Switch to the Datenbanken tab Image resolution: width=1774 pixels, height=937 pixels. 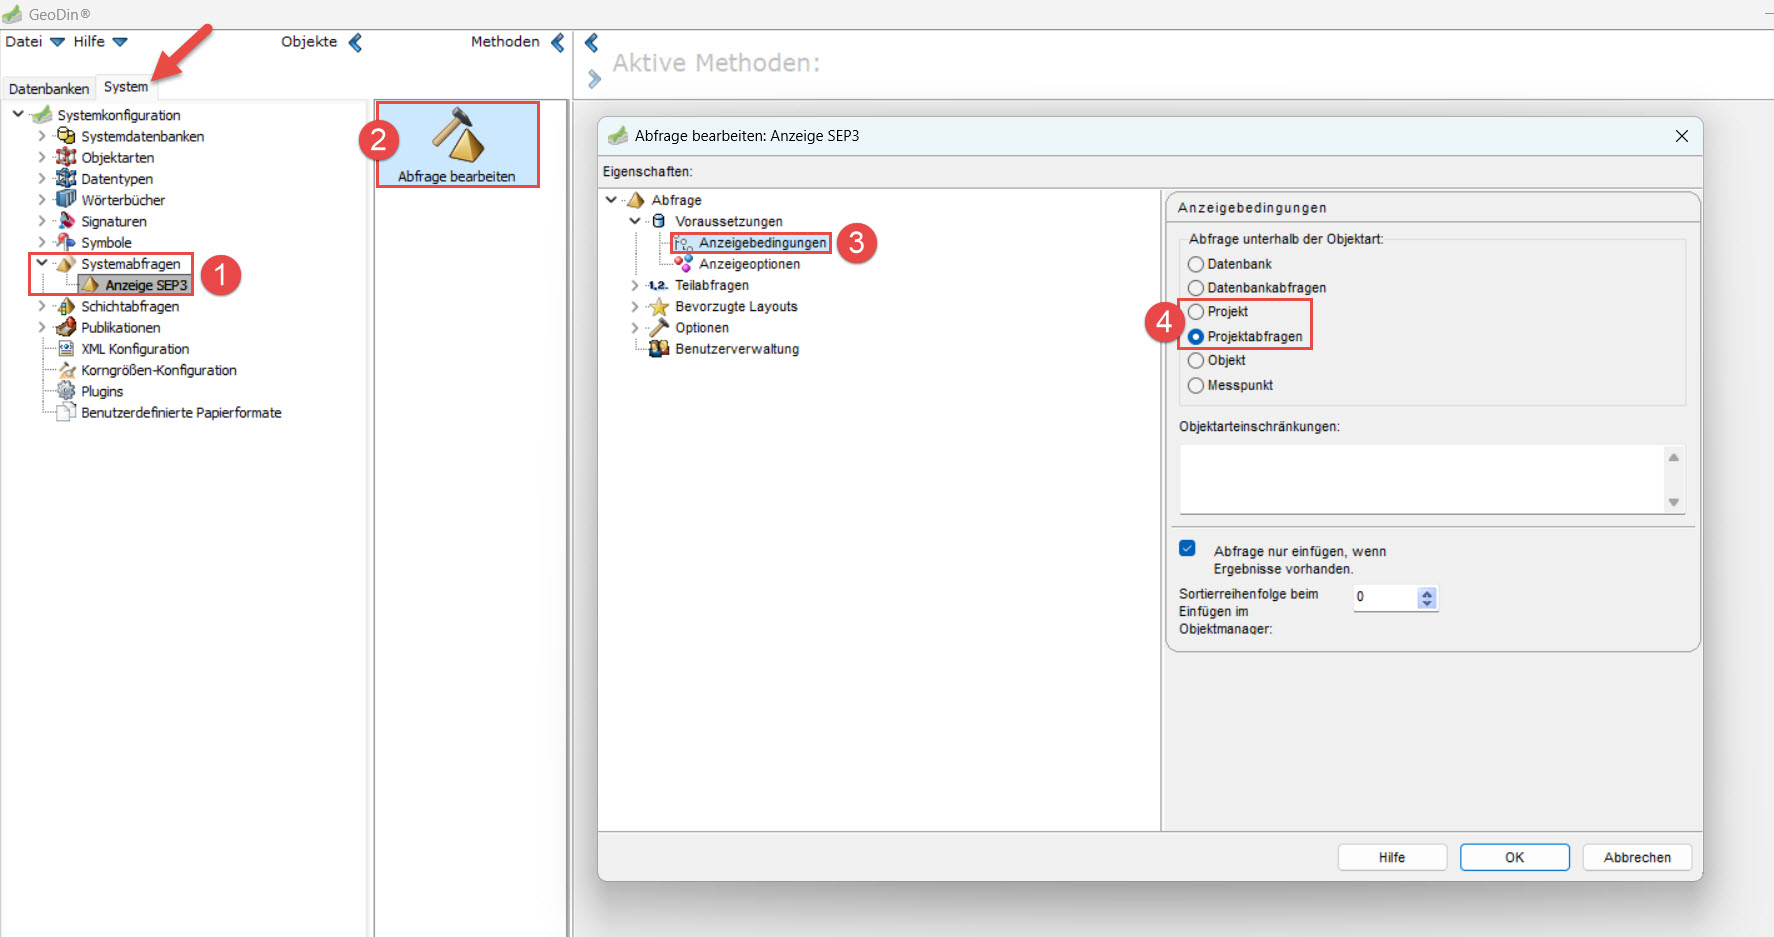(48, 88)
